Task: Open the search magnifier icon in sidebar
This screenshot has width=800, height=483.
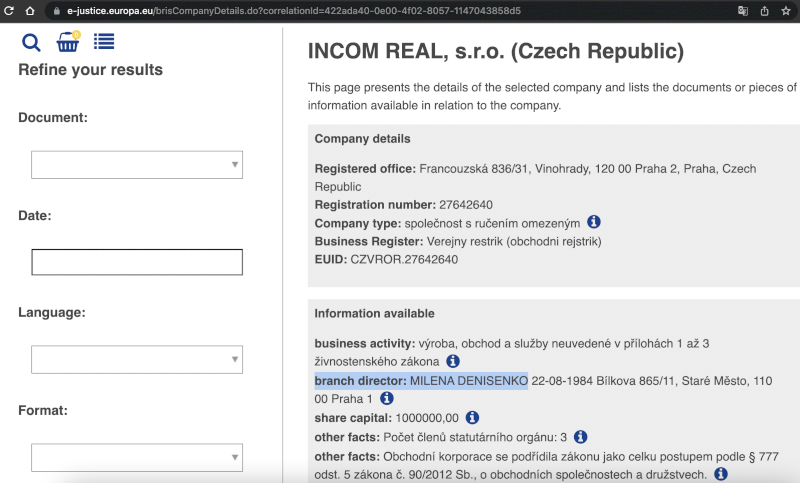Action: [x=31, y=42]
